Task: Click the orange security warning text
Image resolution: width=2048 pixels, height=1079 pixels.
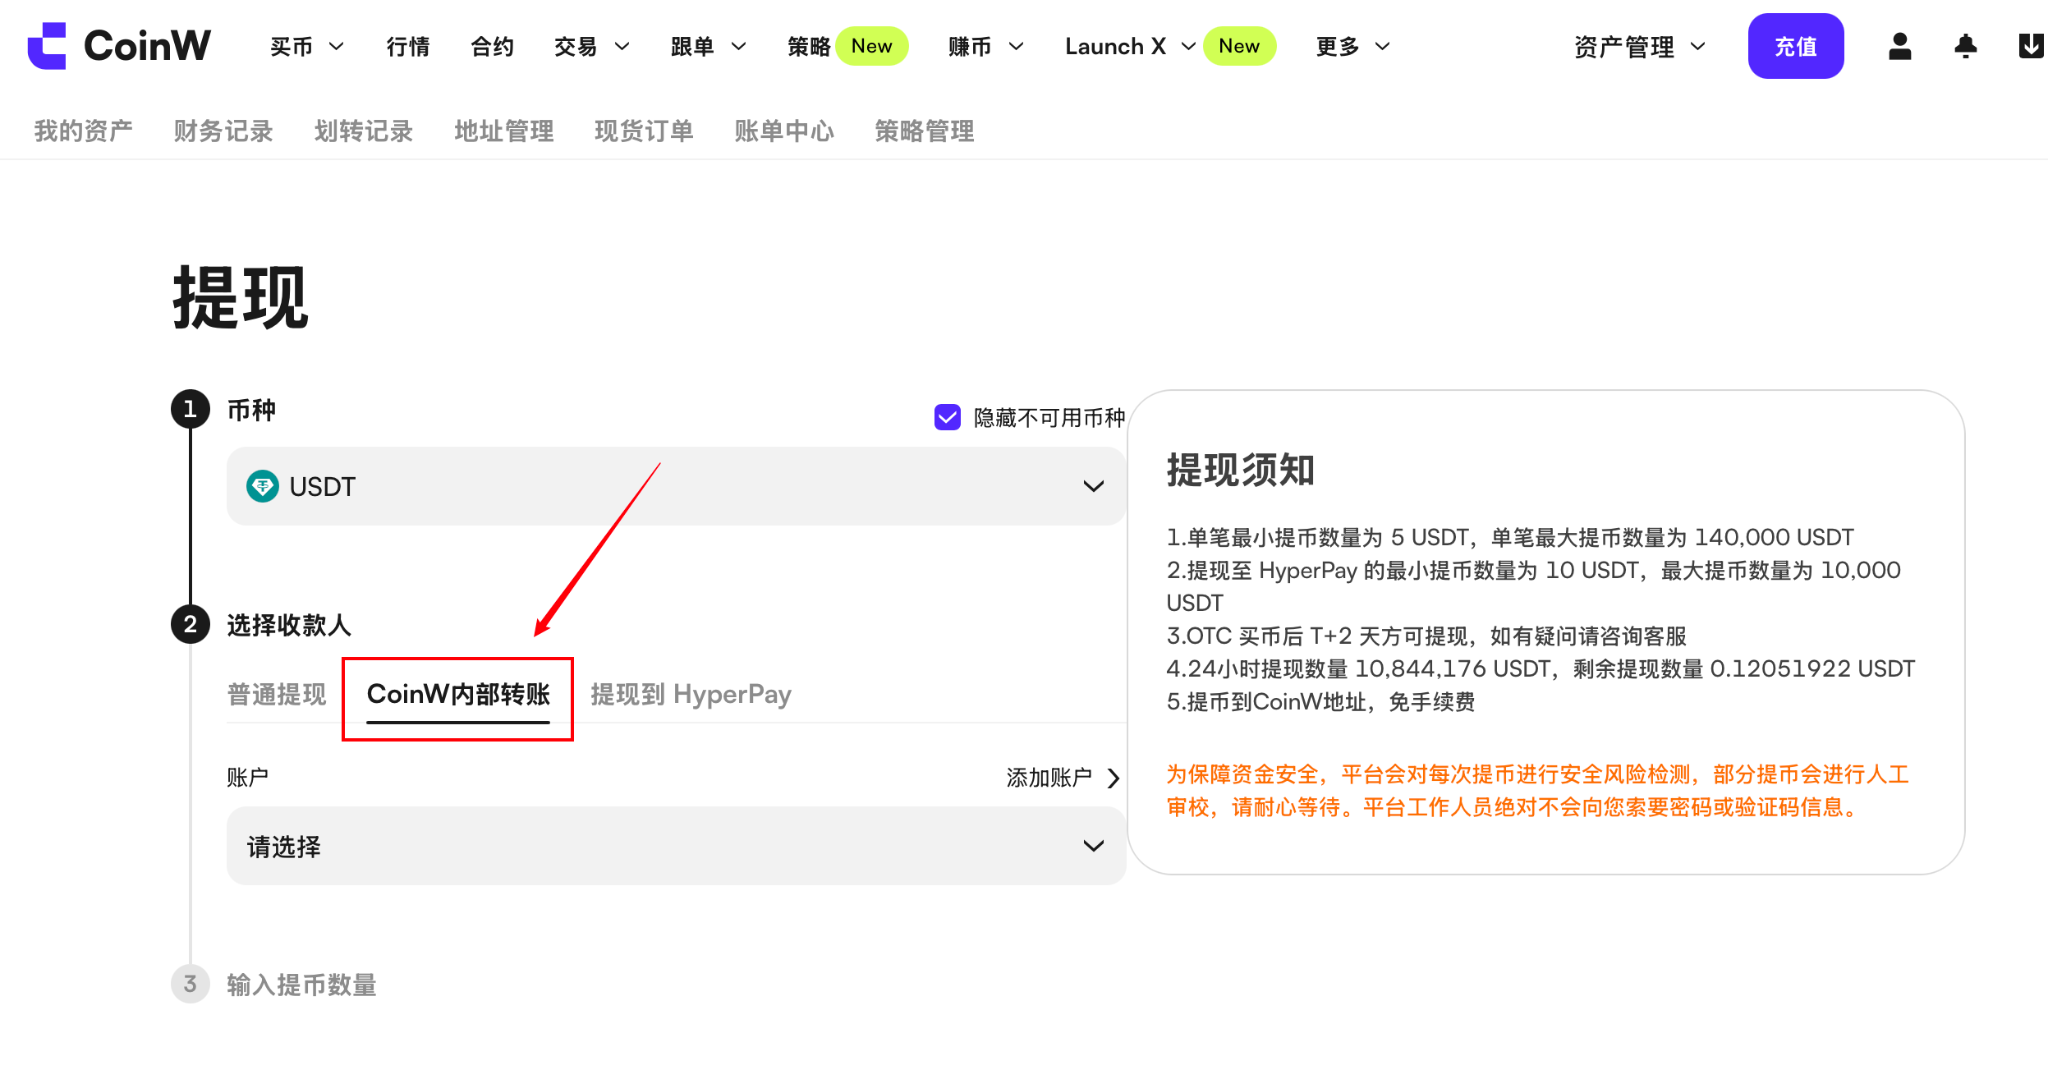Action: [1538, 790]
